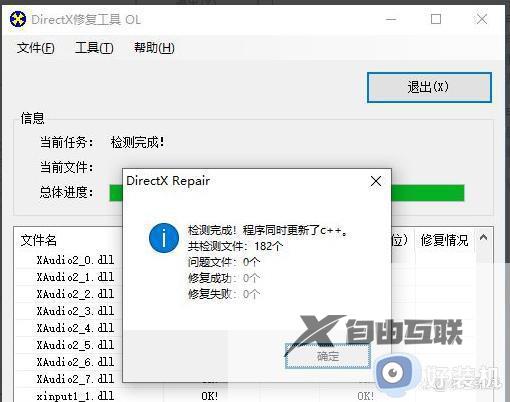The width and height of the screenshot is (510, 402).
Task: Click the 退出(X) button
Action: pyautogui.click(x=429, y=87)
